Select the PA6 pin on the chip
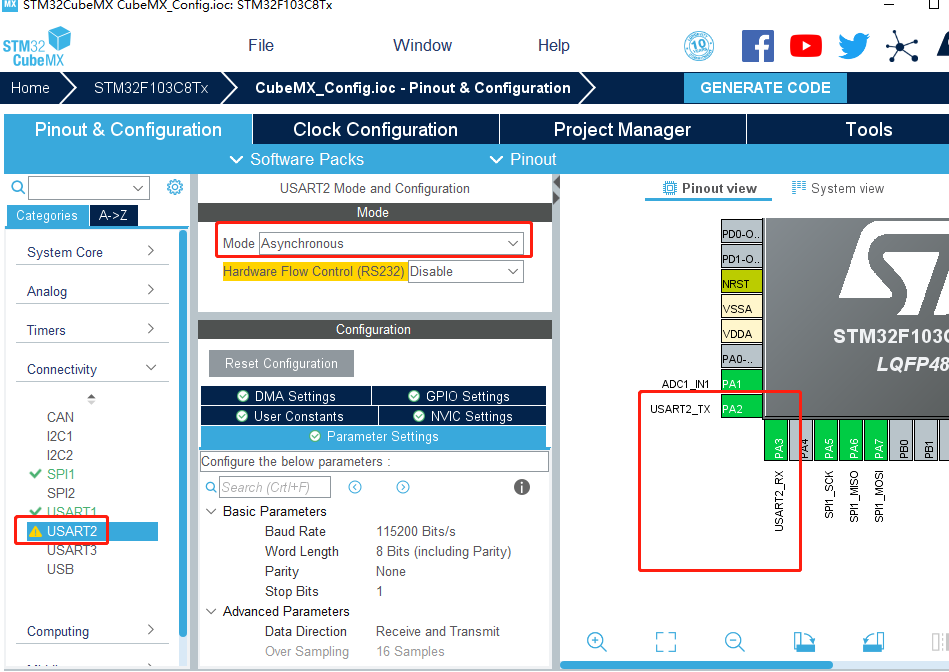This screenshot has height=672, width=949. point(853,440)
